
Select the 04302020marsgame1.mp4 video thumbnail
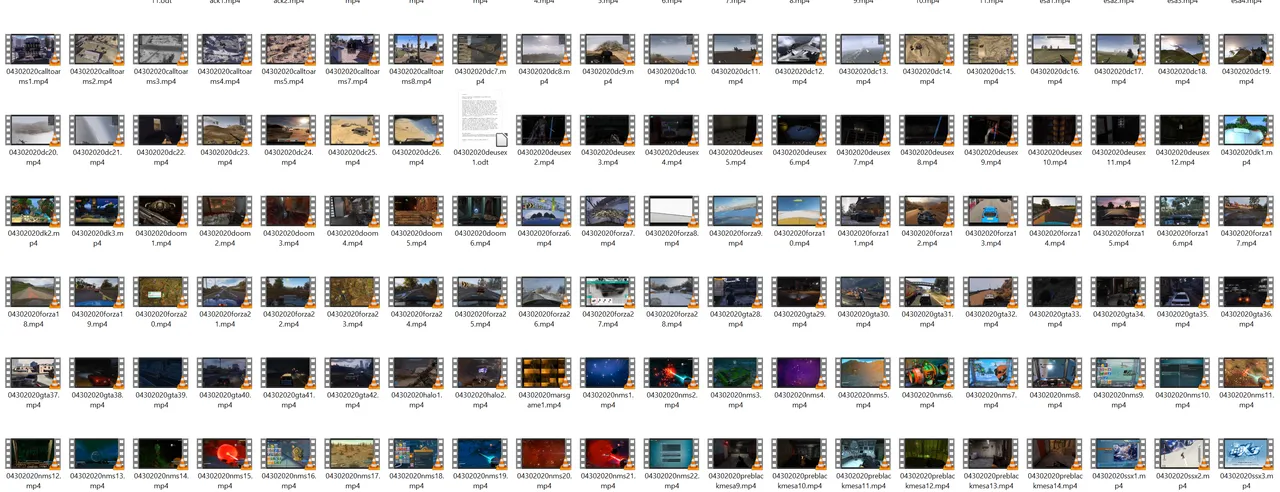(544, 373)
